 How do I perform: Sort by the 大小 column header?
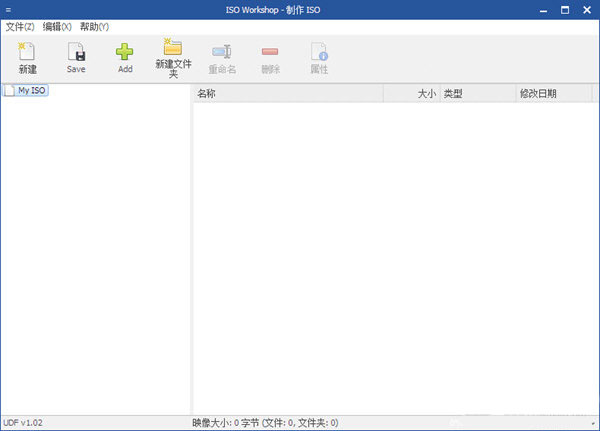tap(412, 93)
